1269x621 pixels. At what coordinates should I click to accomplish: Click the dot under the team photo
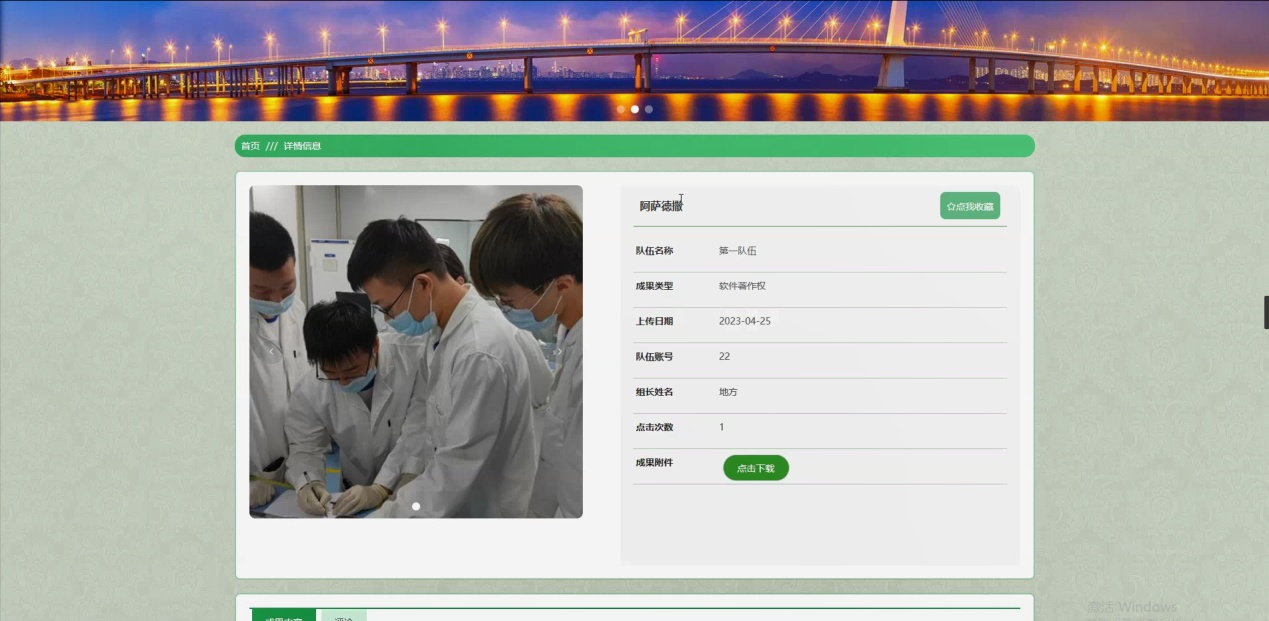(415, 506)
